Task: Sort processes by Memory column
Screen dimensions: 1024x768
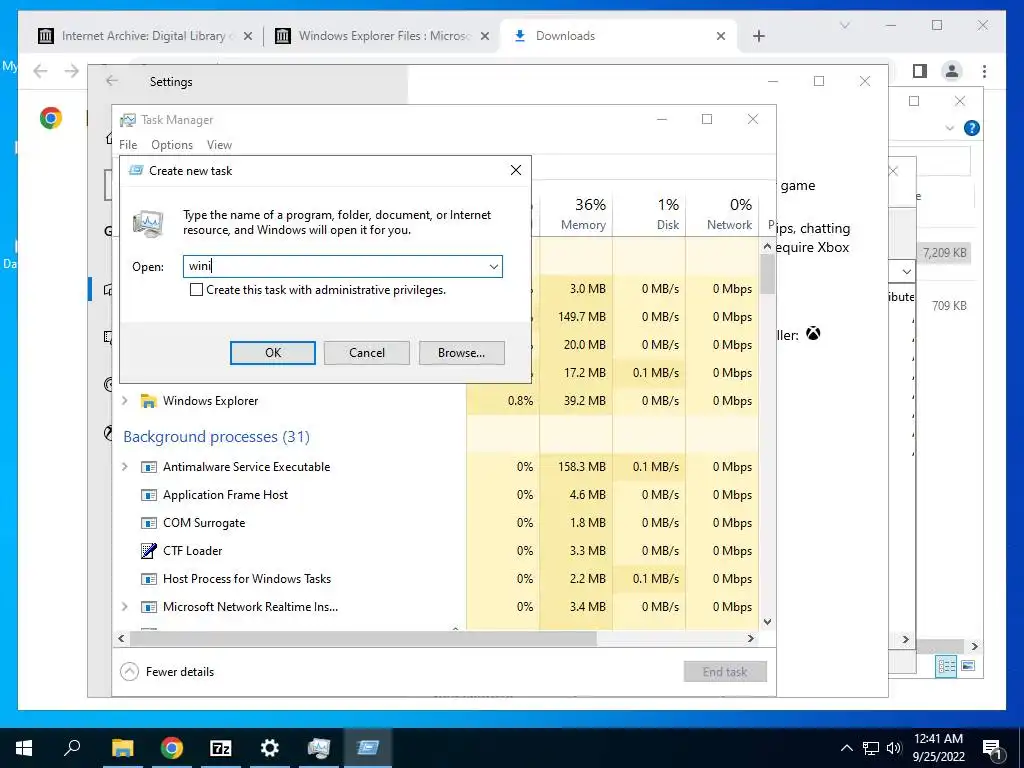Action: point(577,214)
